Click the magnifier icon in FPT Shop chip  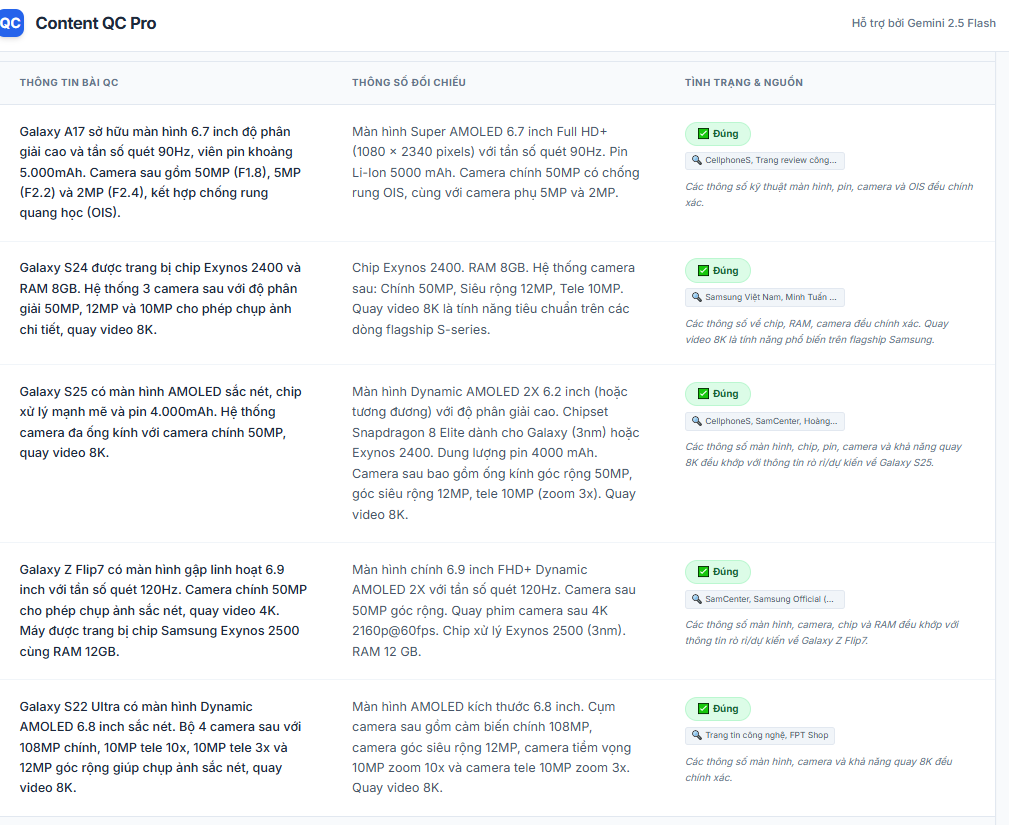point(696,735)
